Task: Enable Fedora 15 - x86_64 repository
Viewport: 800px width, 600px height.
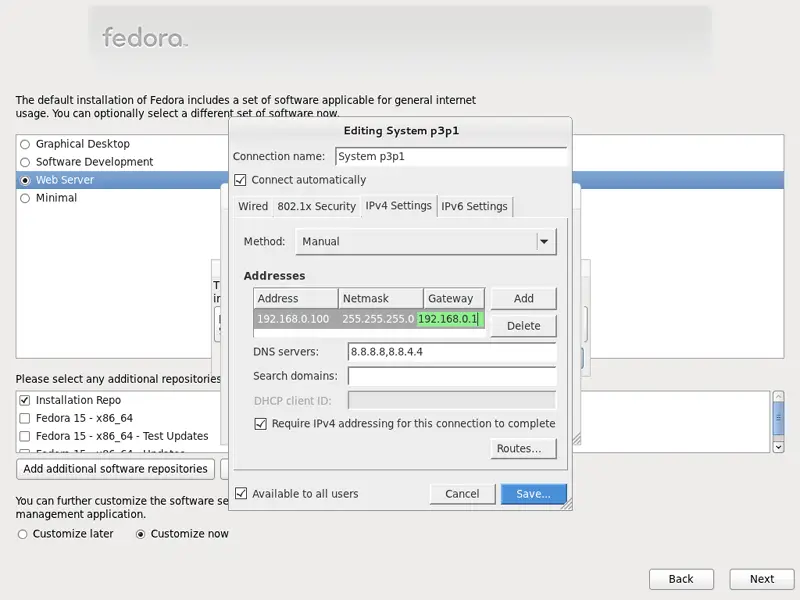Action: point(24,418)
